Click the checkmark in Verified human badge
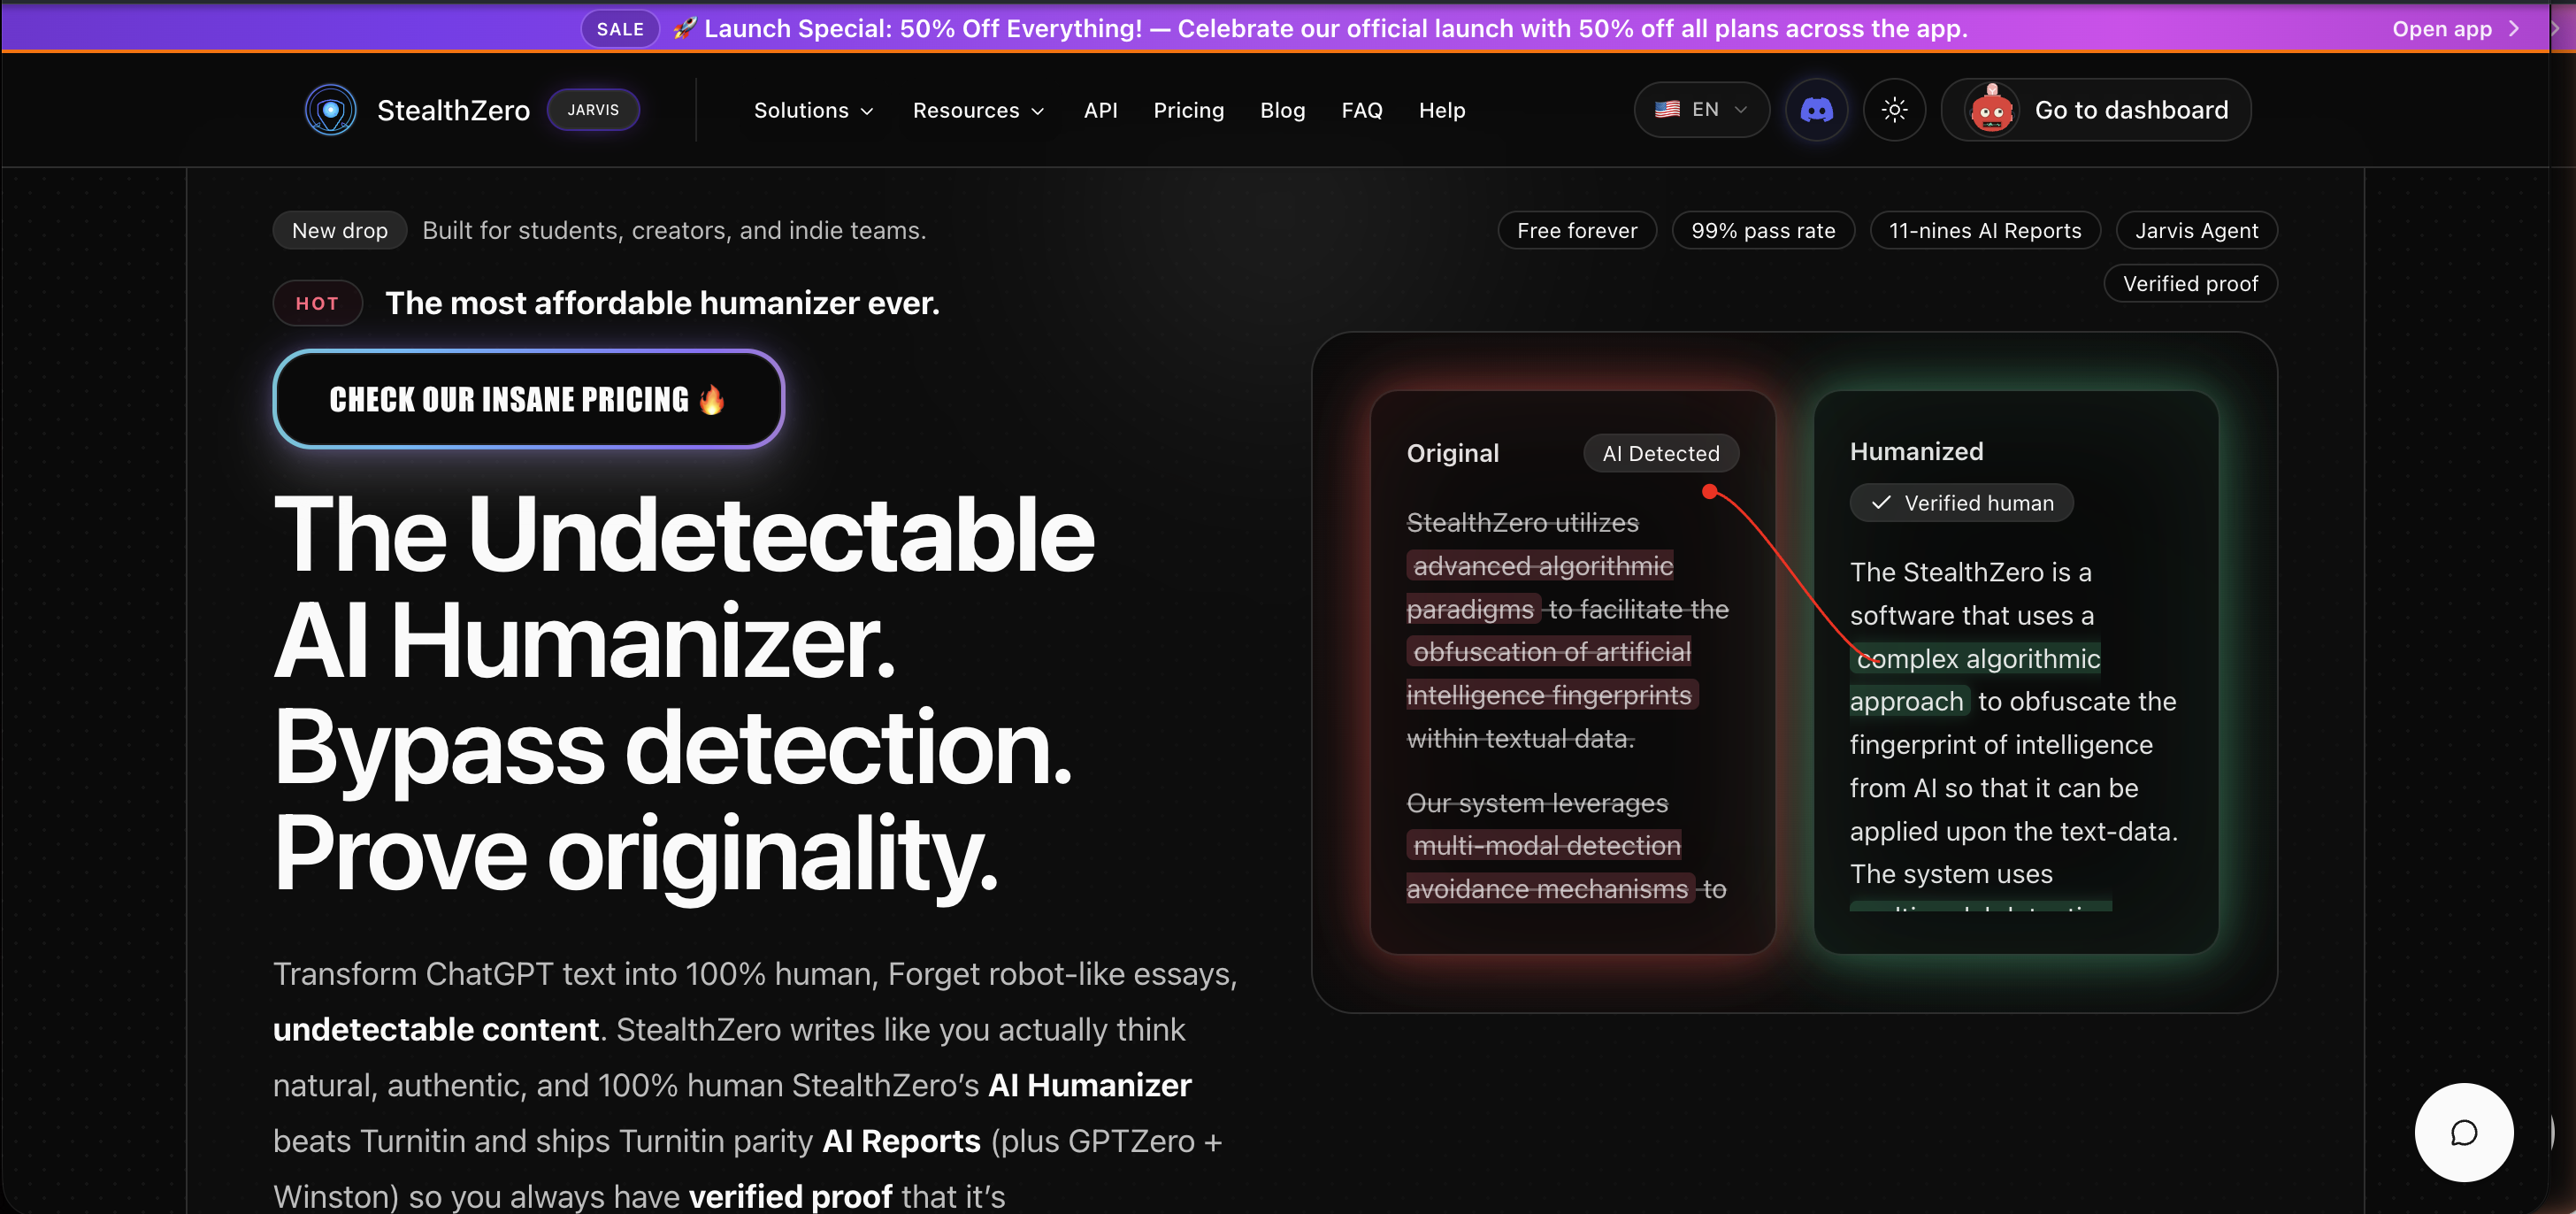2576x1214 pixels. (1881, 503)
